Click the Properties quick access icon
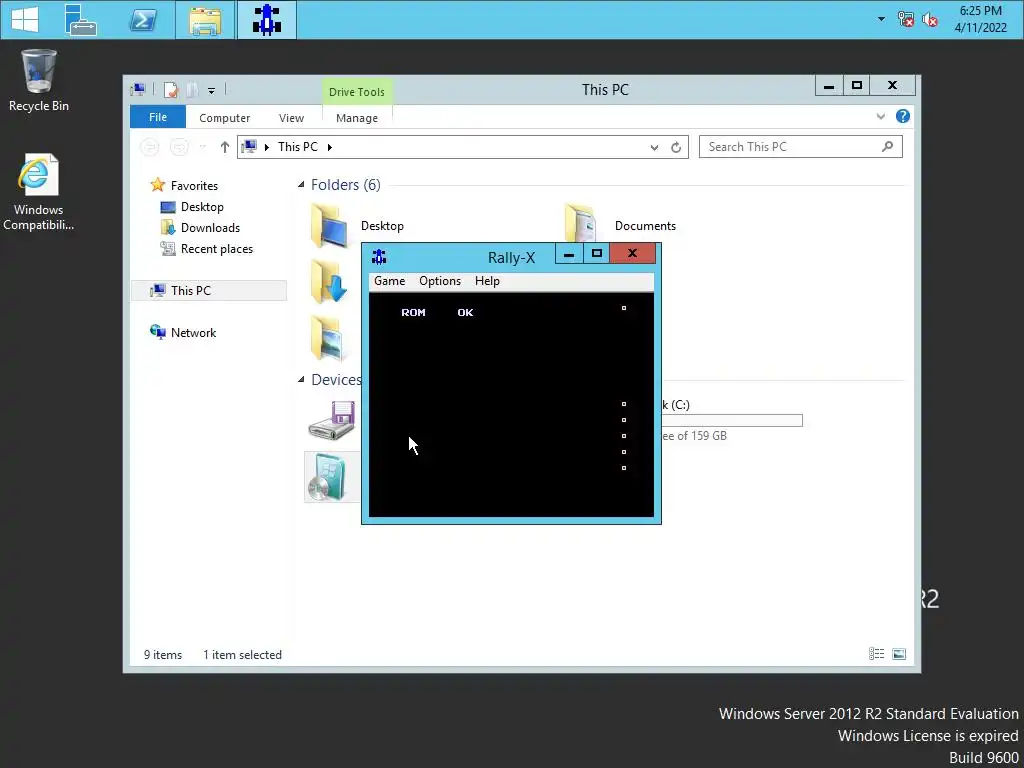The width and height of the screenshot is (1024, 768). click(x=171, y=90)
